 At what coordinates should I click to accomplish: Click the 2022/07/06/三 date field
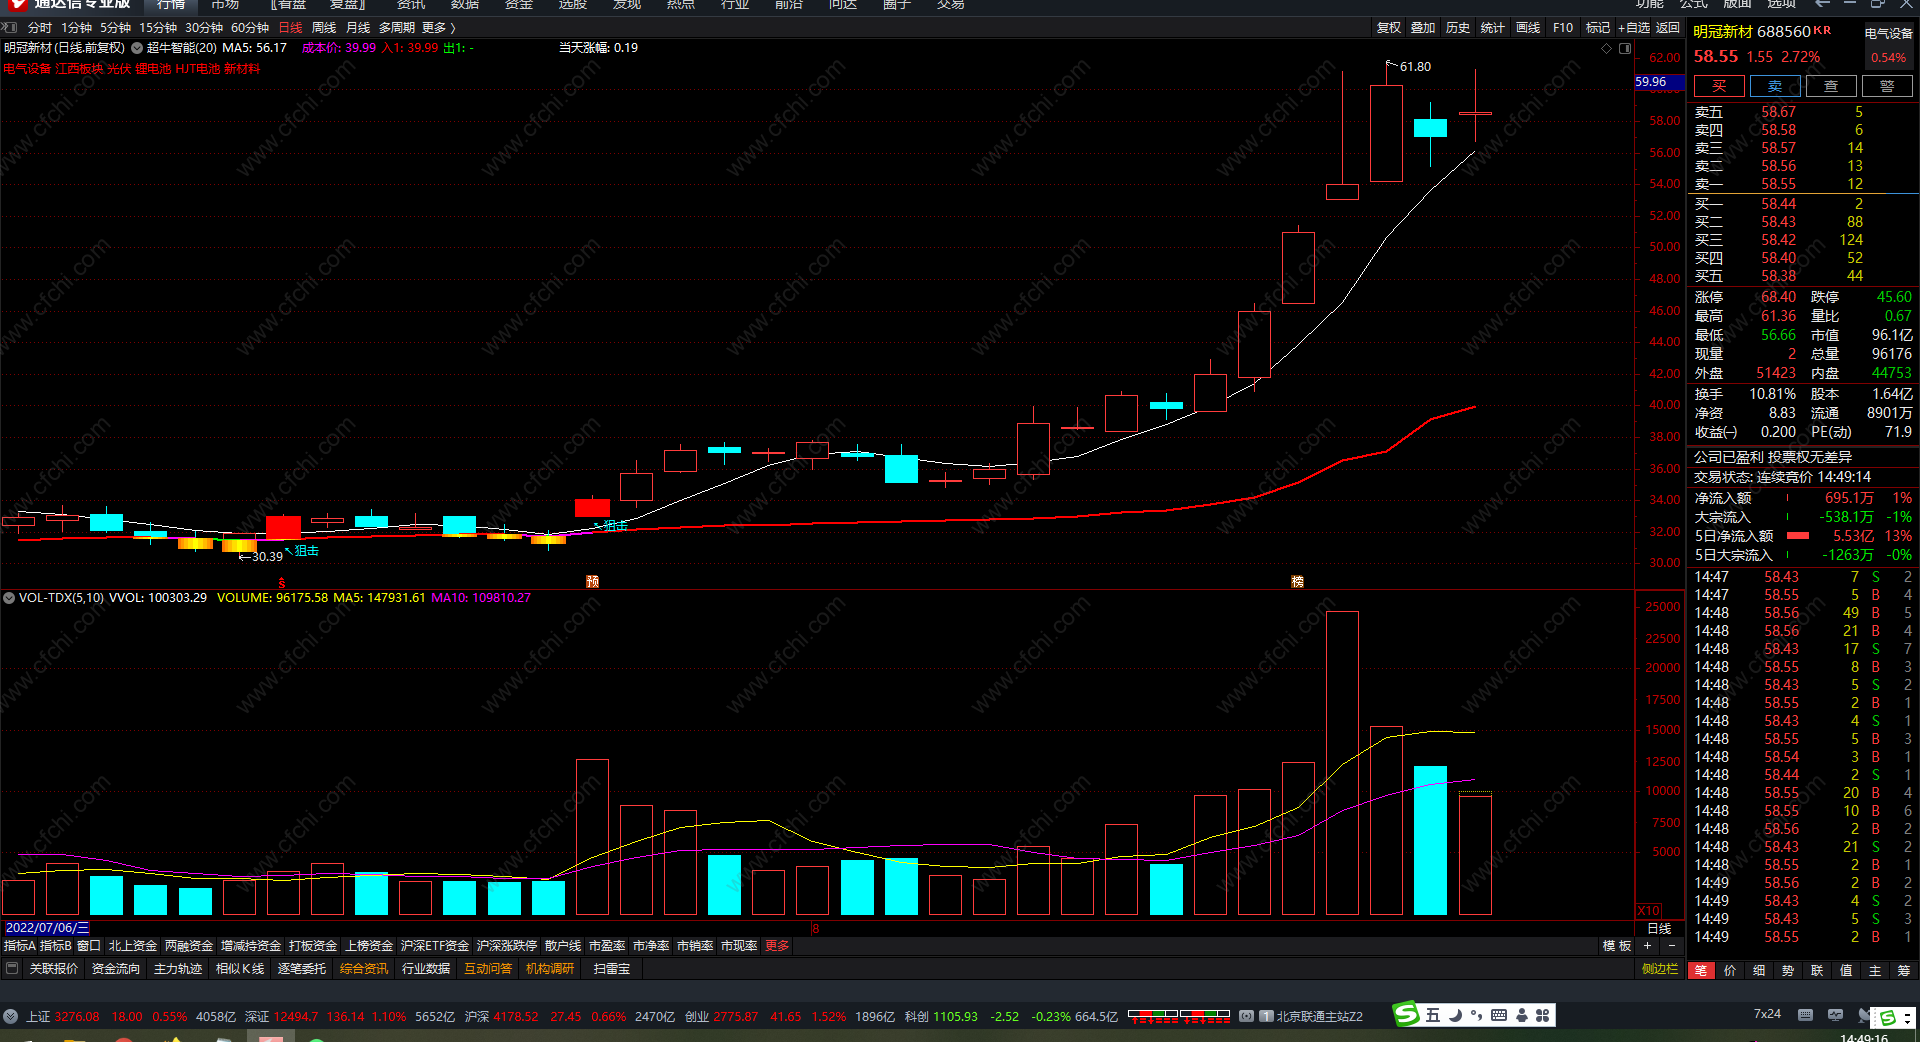(x=47, y=928)
